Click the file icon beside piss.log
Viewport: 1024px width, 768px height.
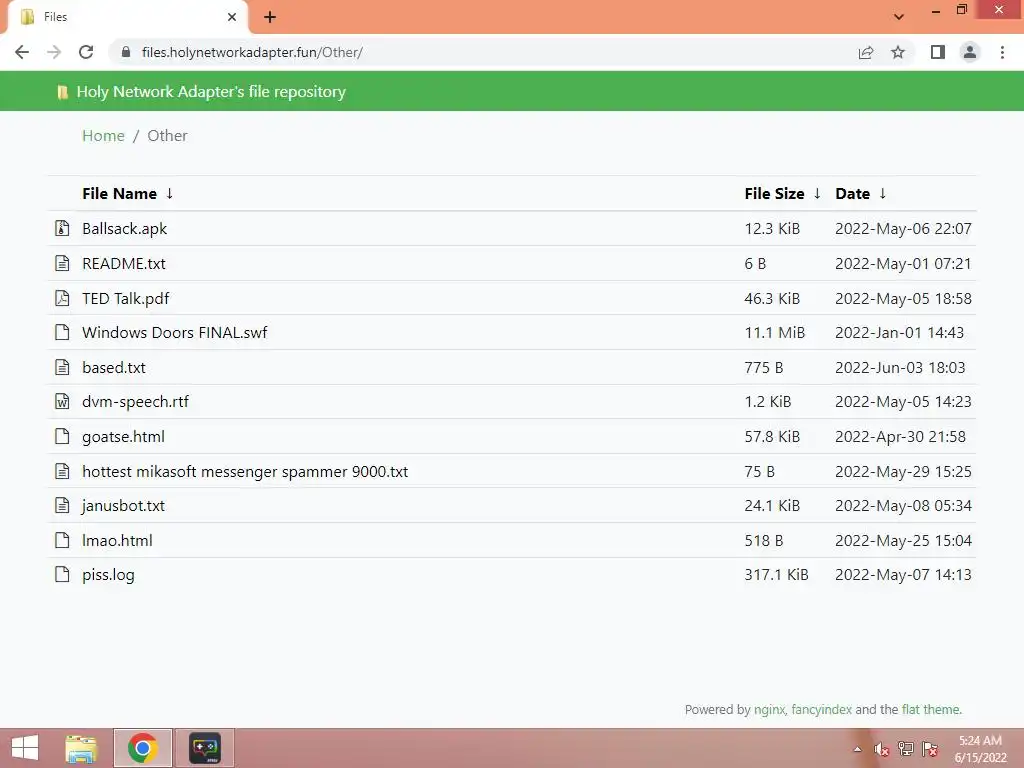(62, 575)
